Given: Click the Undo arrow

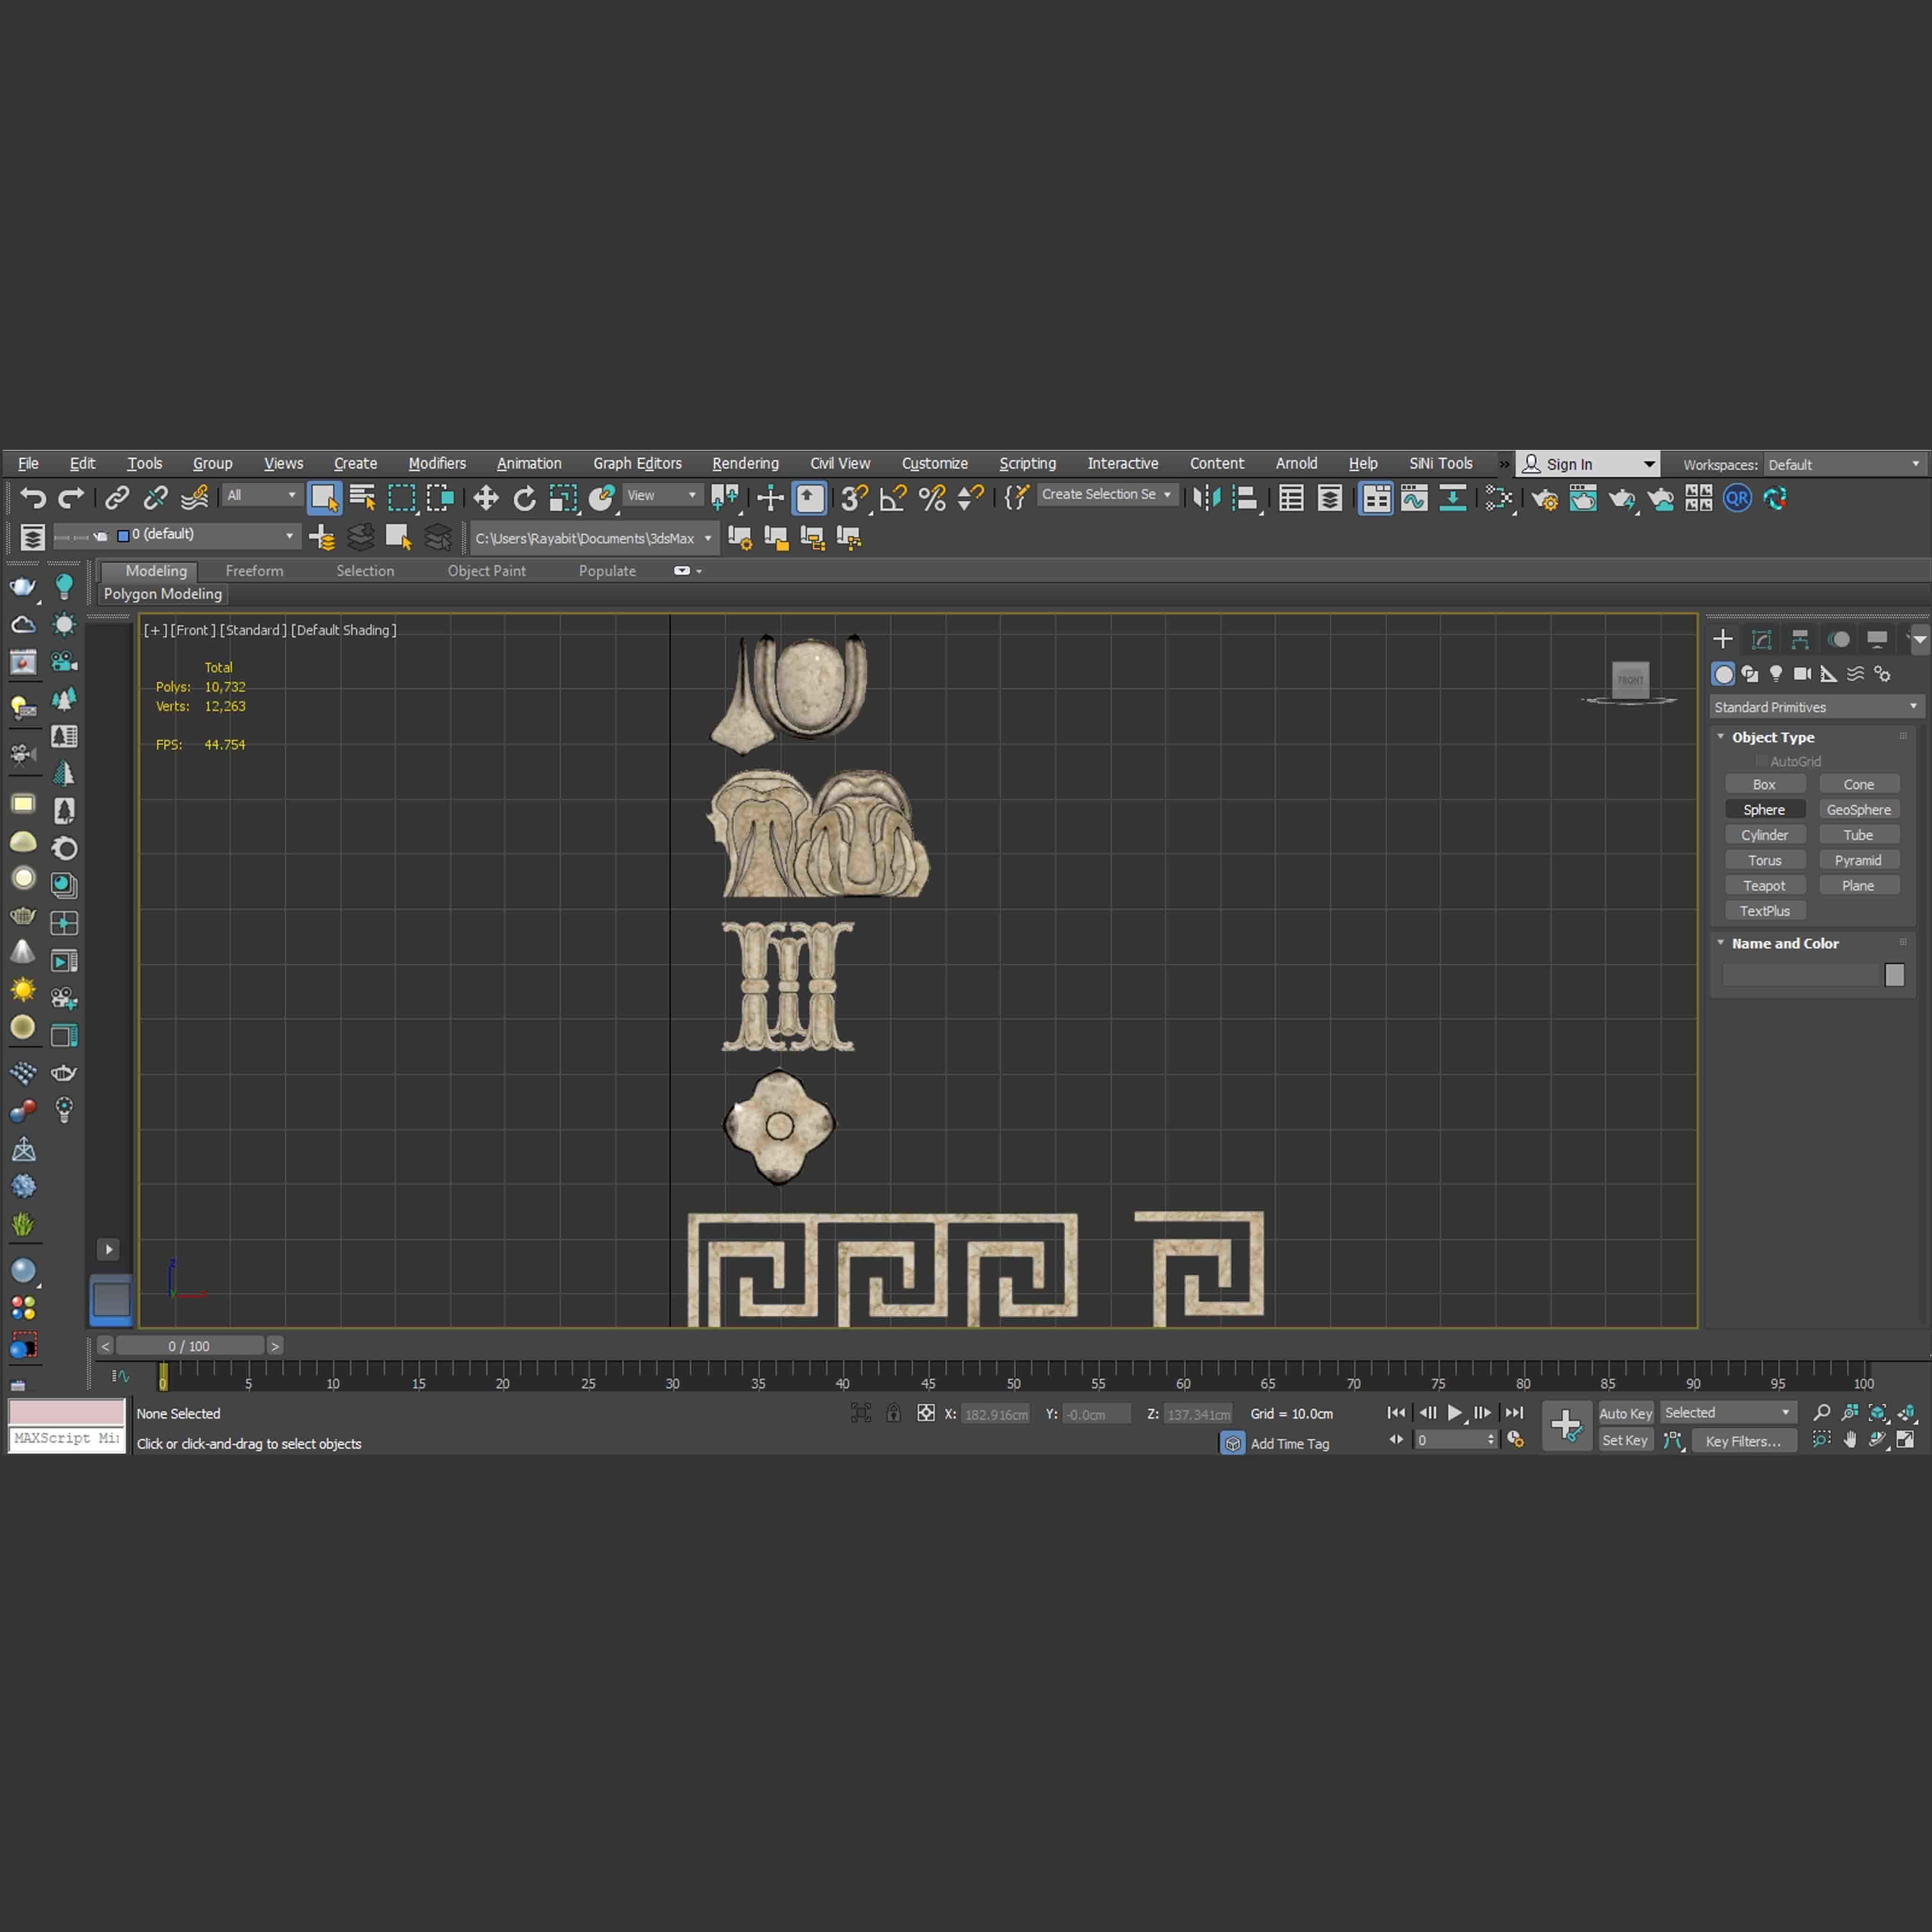Looking at the screenshot, I should tap(32, 498).
